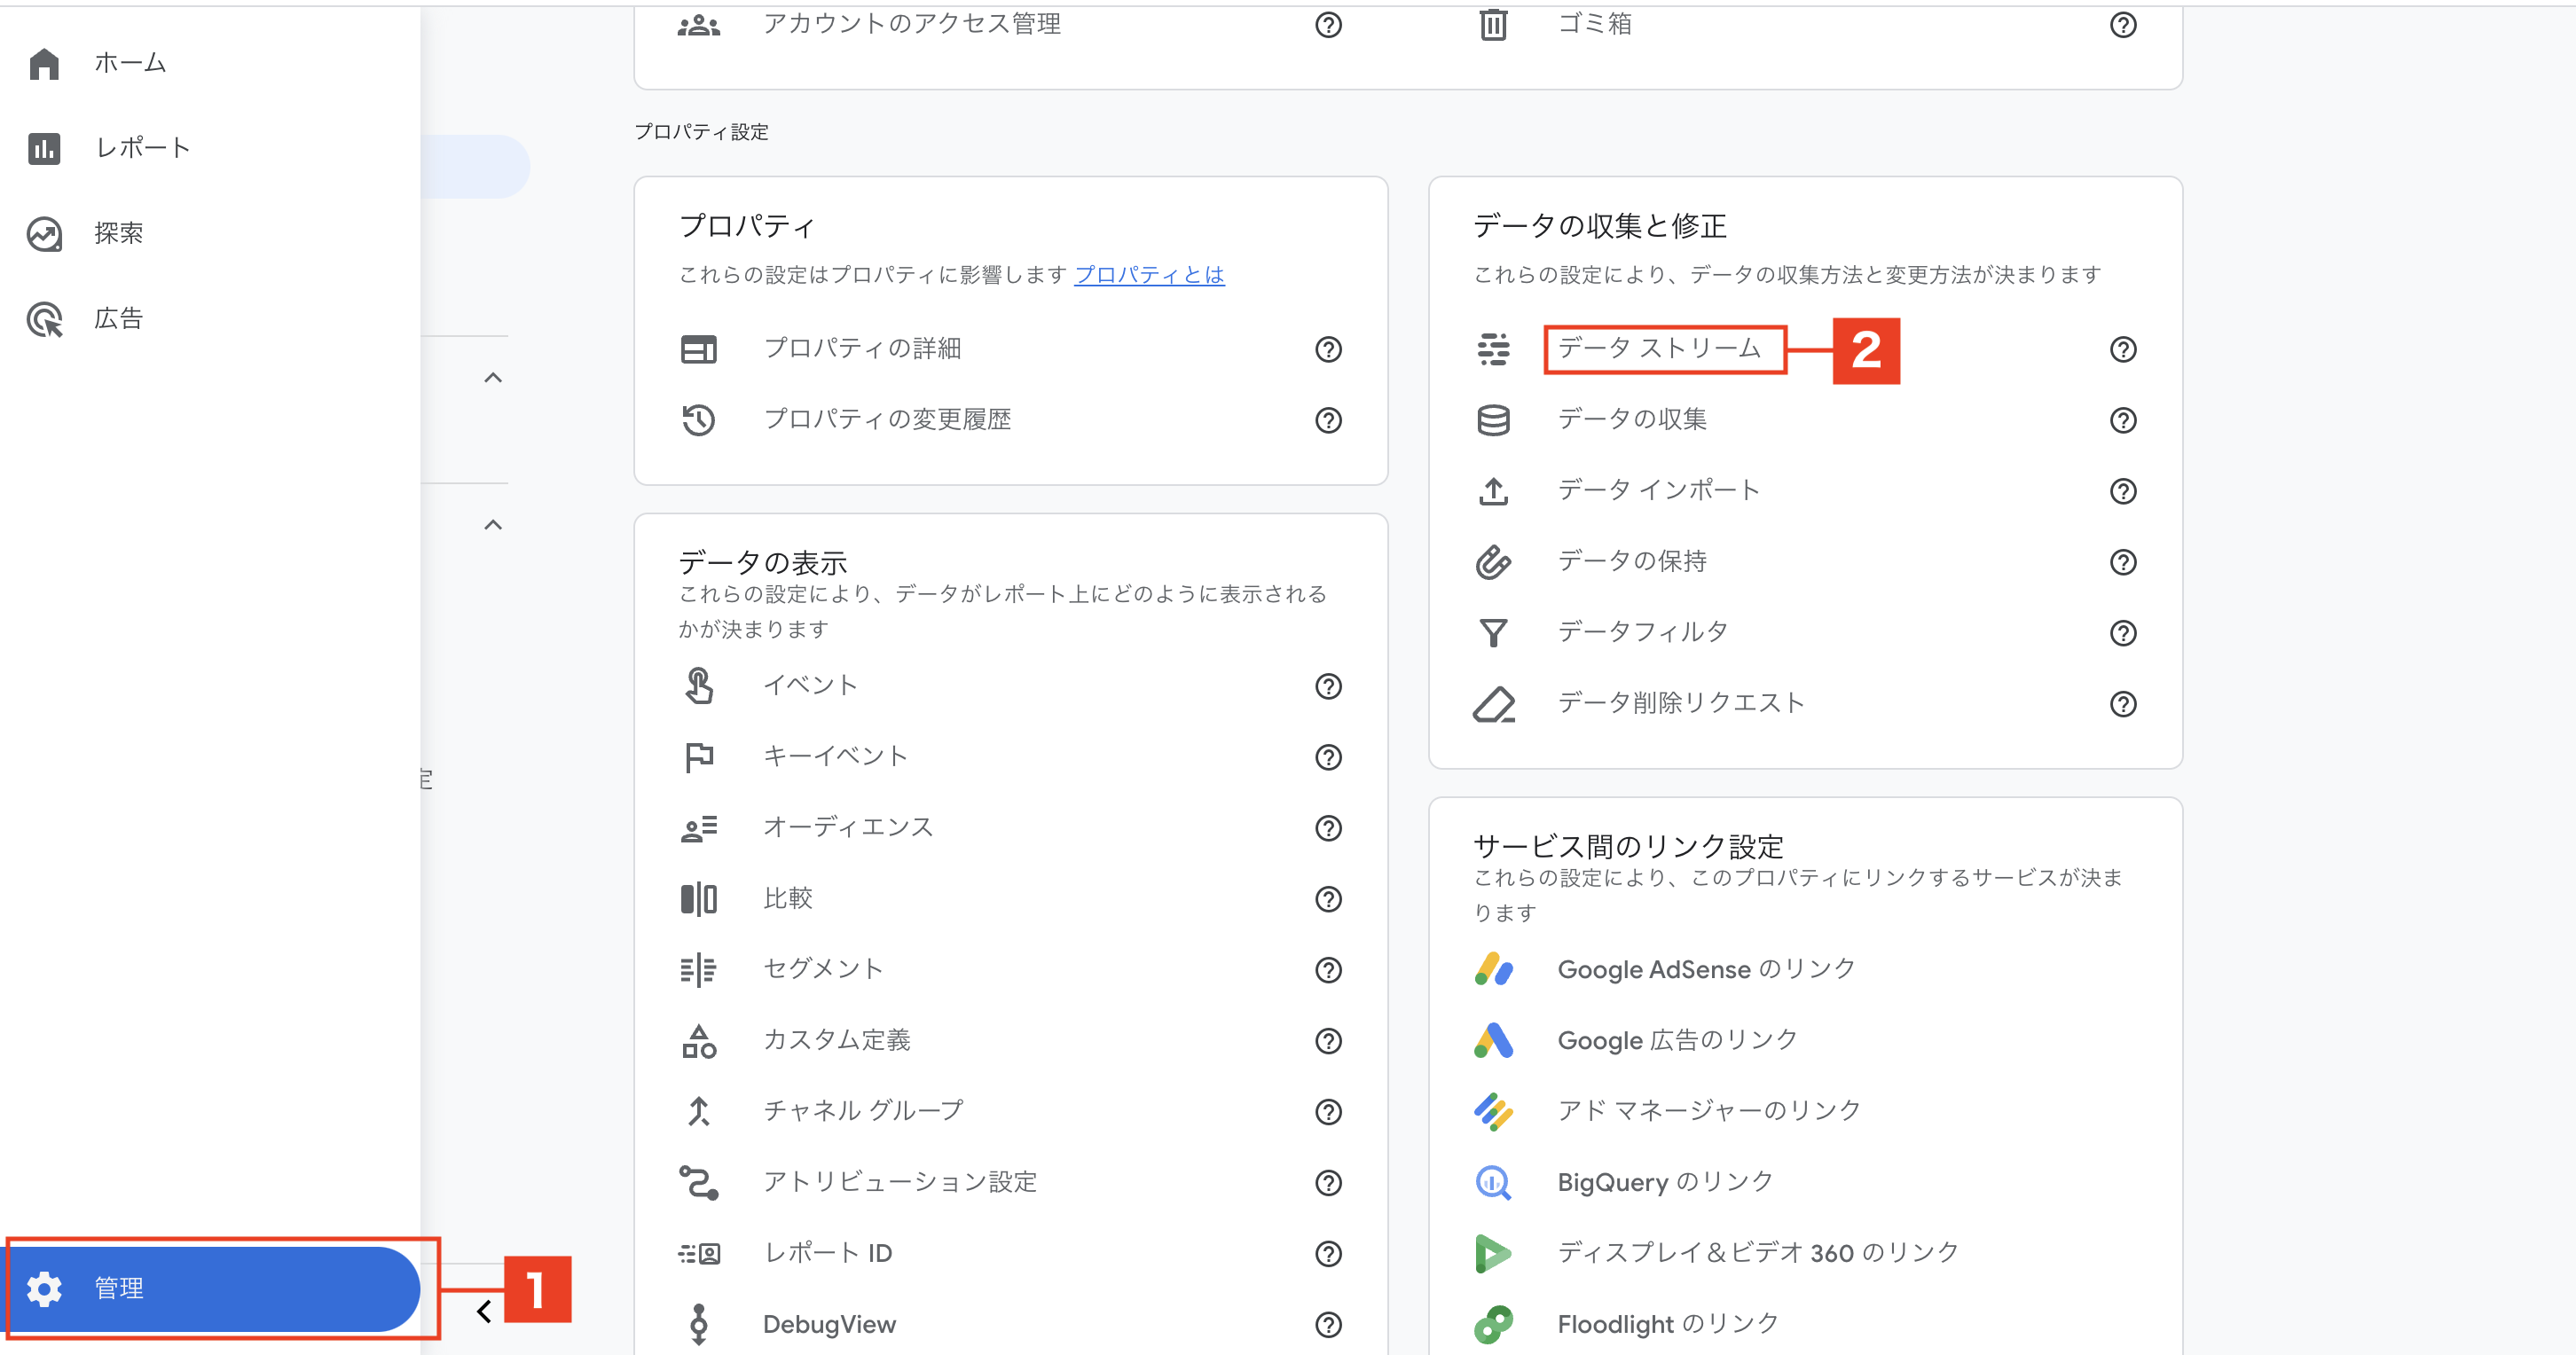Screen dimensions: 2576x1355
Task: Open データ ストリーム settings
Action: click(1658, 348)
